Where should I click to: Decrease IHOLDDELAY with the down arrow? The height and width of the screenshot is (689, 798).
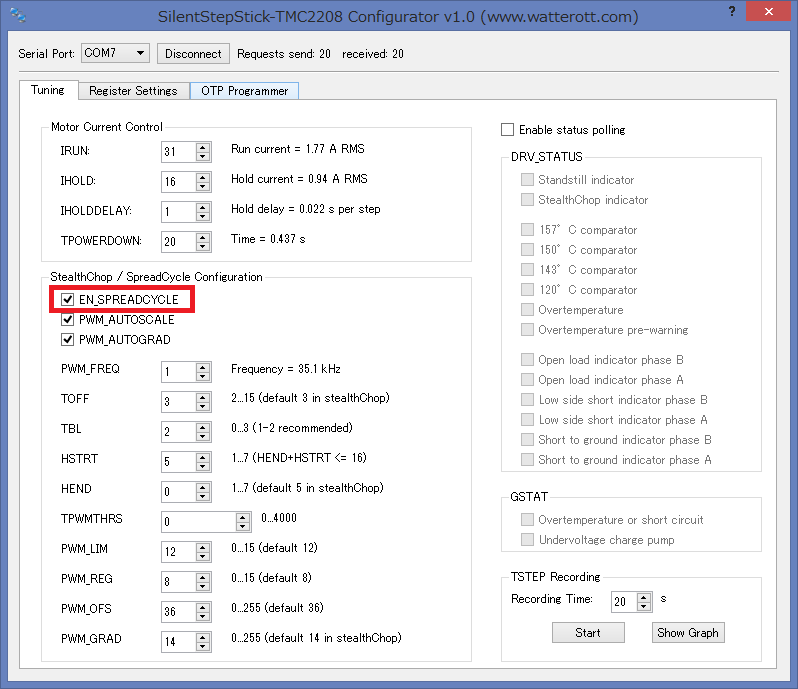(203, 216)
